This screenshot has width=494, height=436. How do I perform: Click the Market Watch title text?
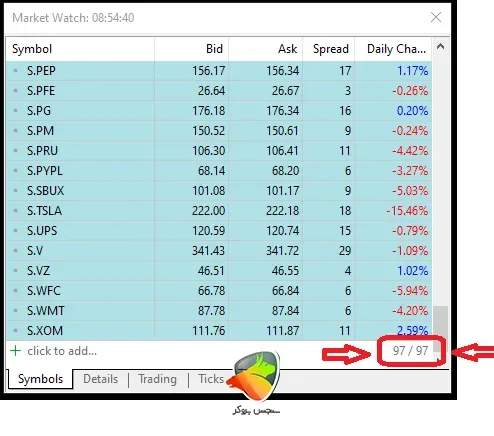tap(73, 18)
